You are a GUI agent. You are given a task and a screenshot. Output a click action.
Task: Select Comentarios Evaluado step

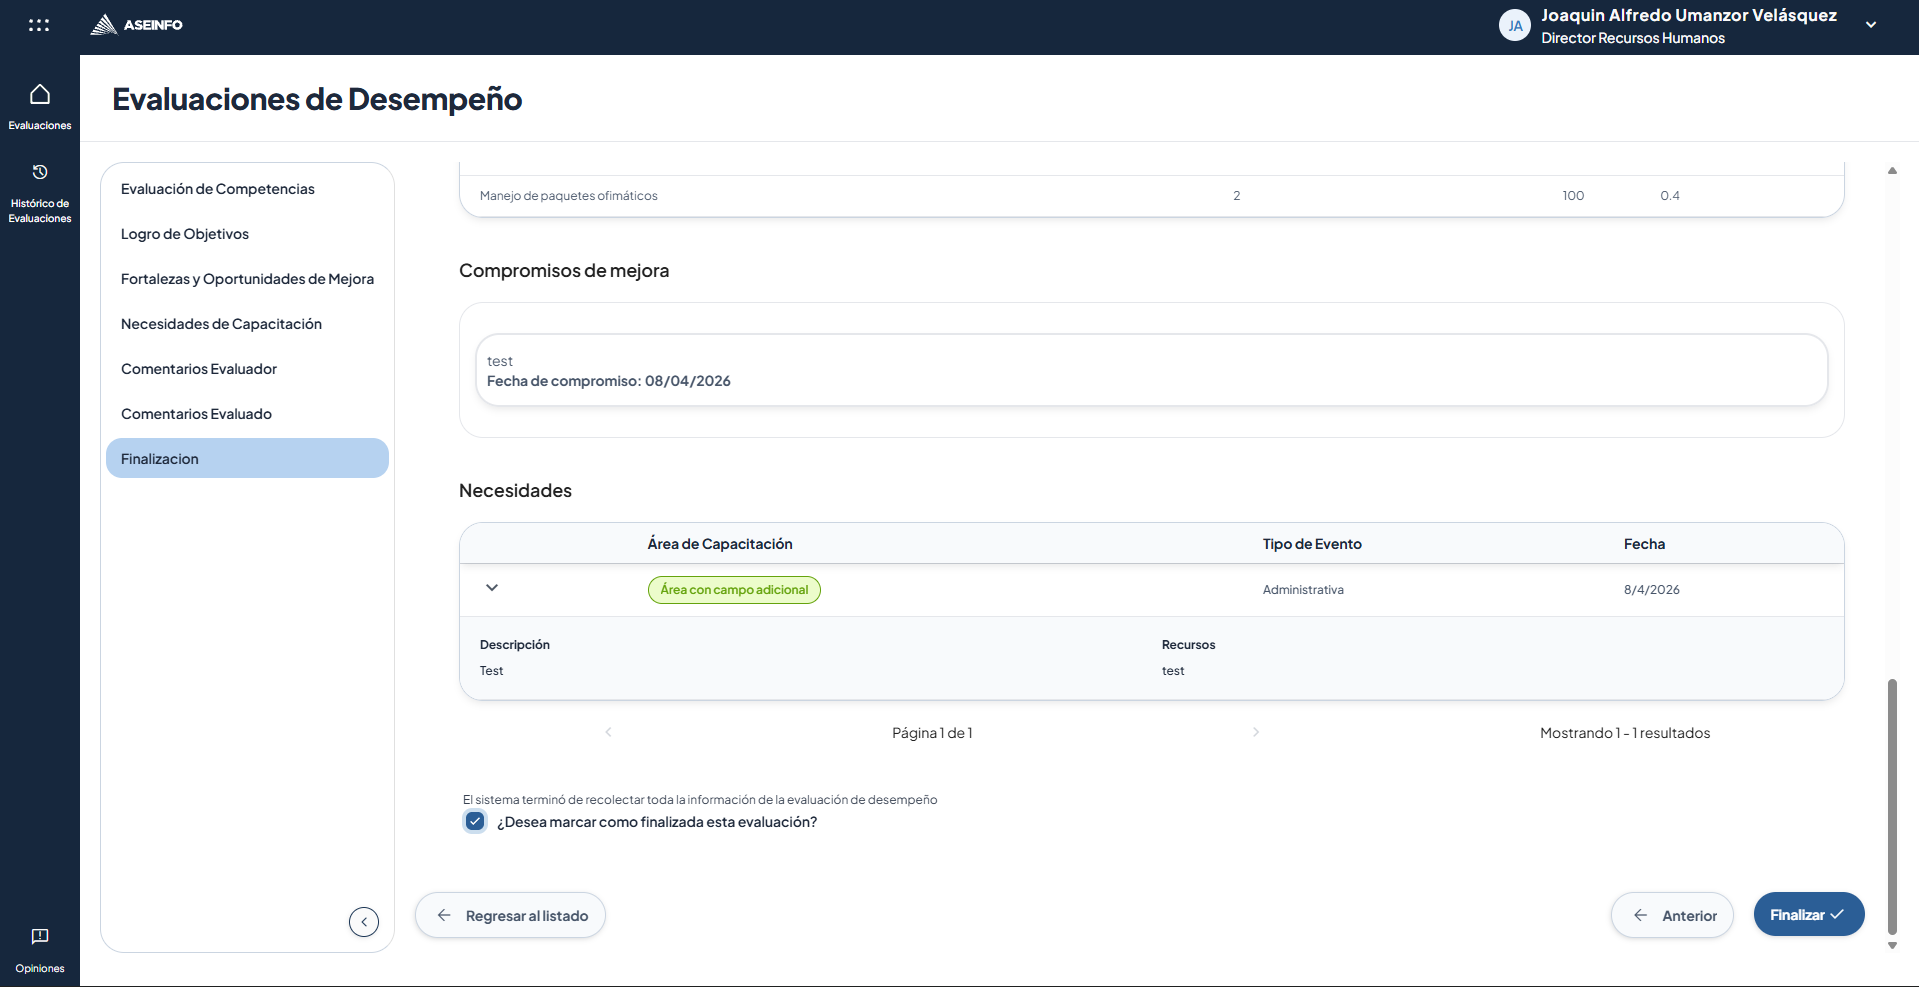[x=247, y=414]
